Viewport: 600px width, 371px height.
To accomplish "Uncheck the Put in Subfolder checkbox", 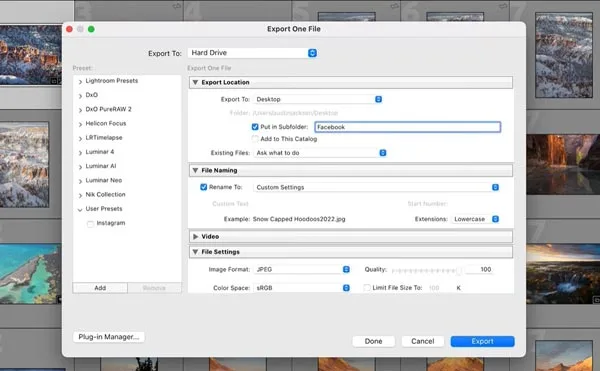I will [x=255, y=127].
